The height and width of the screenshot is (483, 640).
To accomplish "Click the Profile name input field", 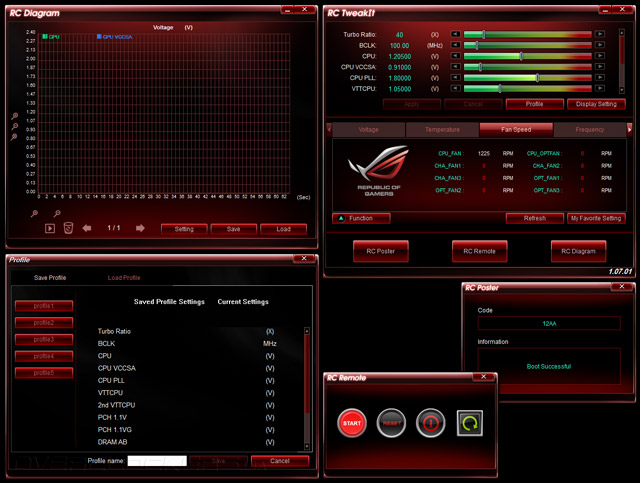I will tap(157, 461).
